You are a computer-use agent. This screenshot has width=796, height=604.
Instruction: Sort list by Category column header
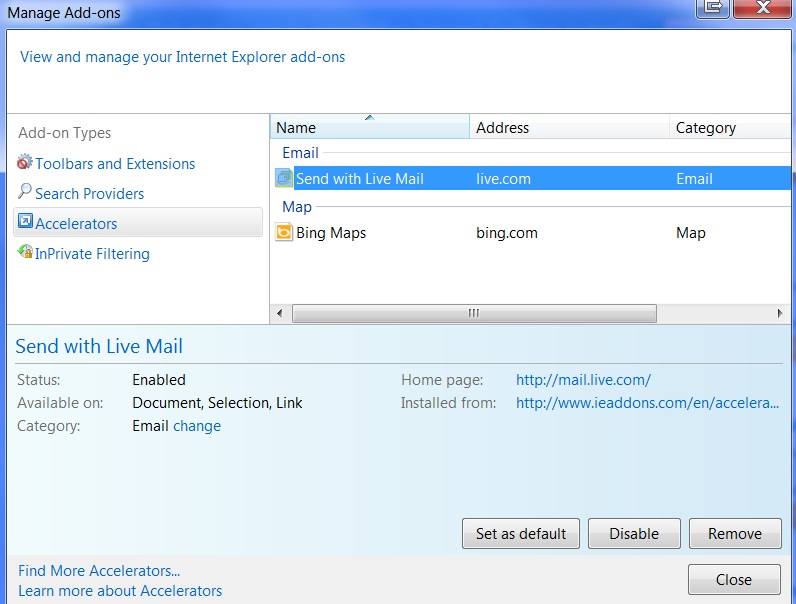[731, 127]
